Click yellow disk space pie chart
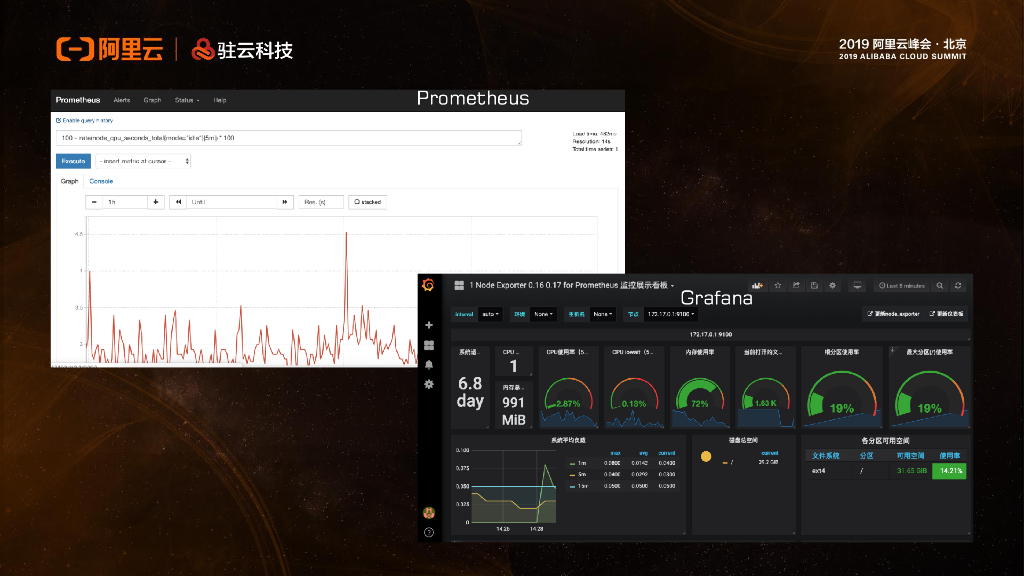This screenshot has width=1024, height=576. click(x=706, y=456)
